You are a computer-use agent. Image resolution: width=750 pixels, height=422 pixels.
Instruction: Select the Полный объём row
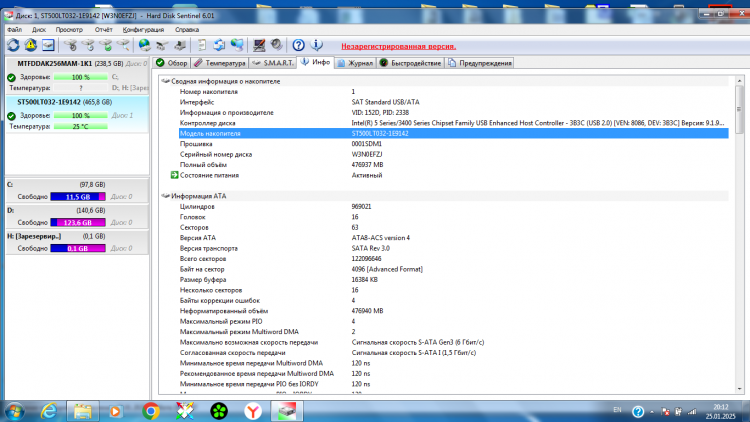(x=453, y=165)
